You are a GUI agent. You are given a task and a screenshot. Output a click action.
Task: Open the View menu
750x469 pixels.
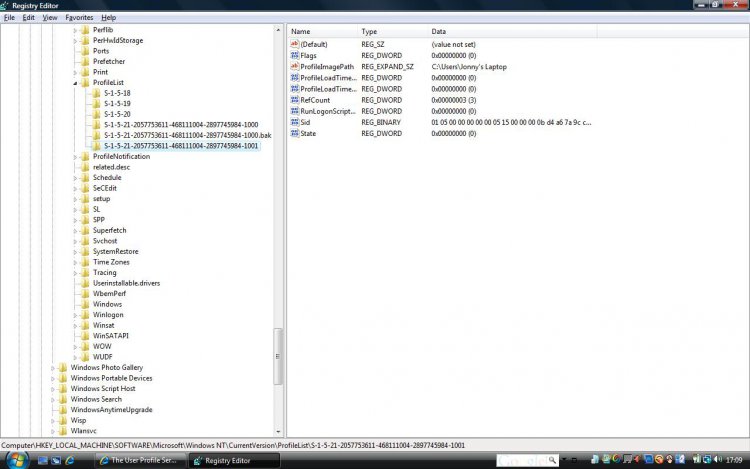pos(49,17)
